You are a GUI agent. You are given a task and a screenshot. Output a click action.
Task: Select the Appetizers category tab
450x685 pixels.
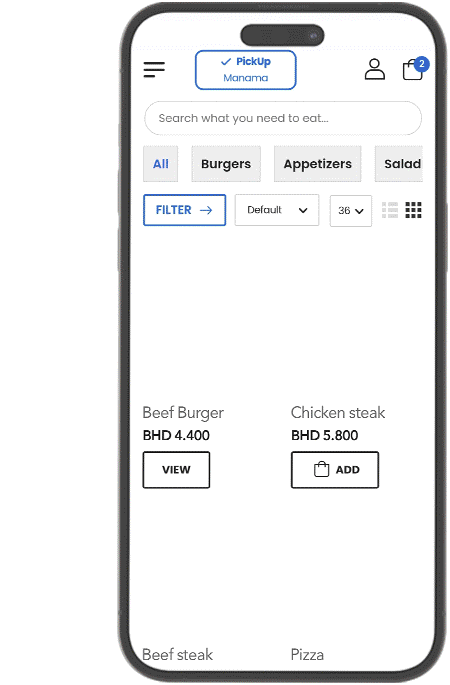point(318,164)
